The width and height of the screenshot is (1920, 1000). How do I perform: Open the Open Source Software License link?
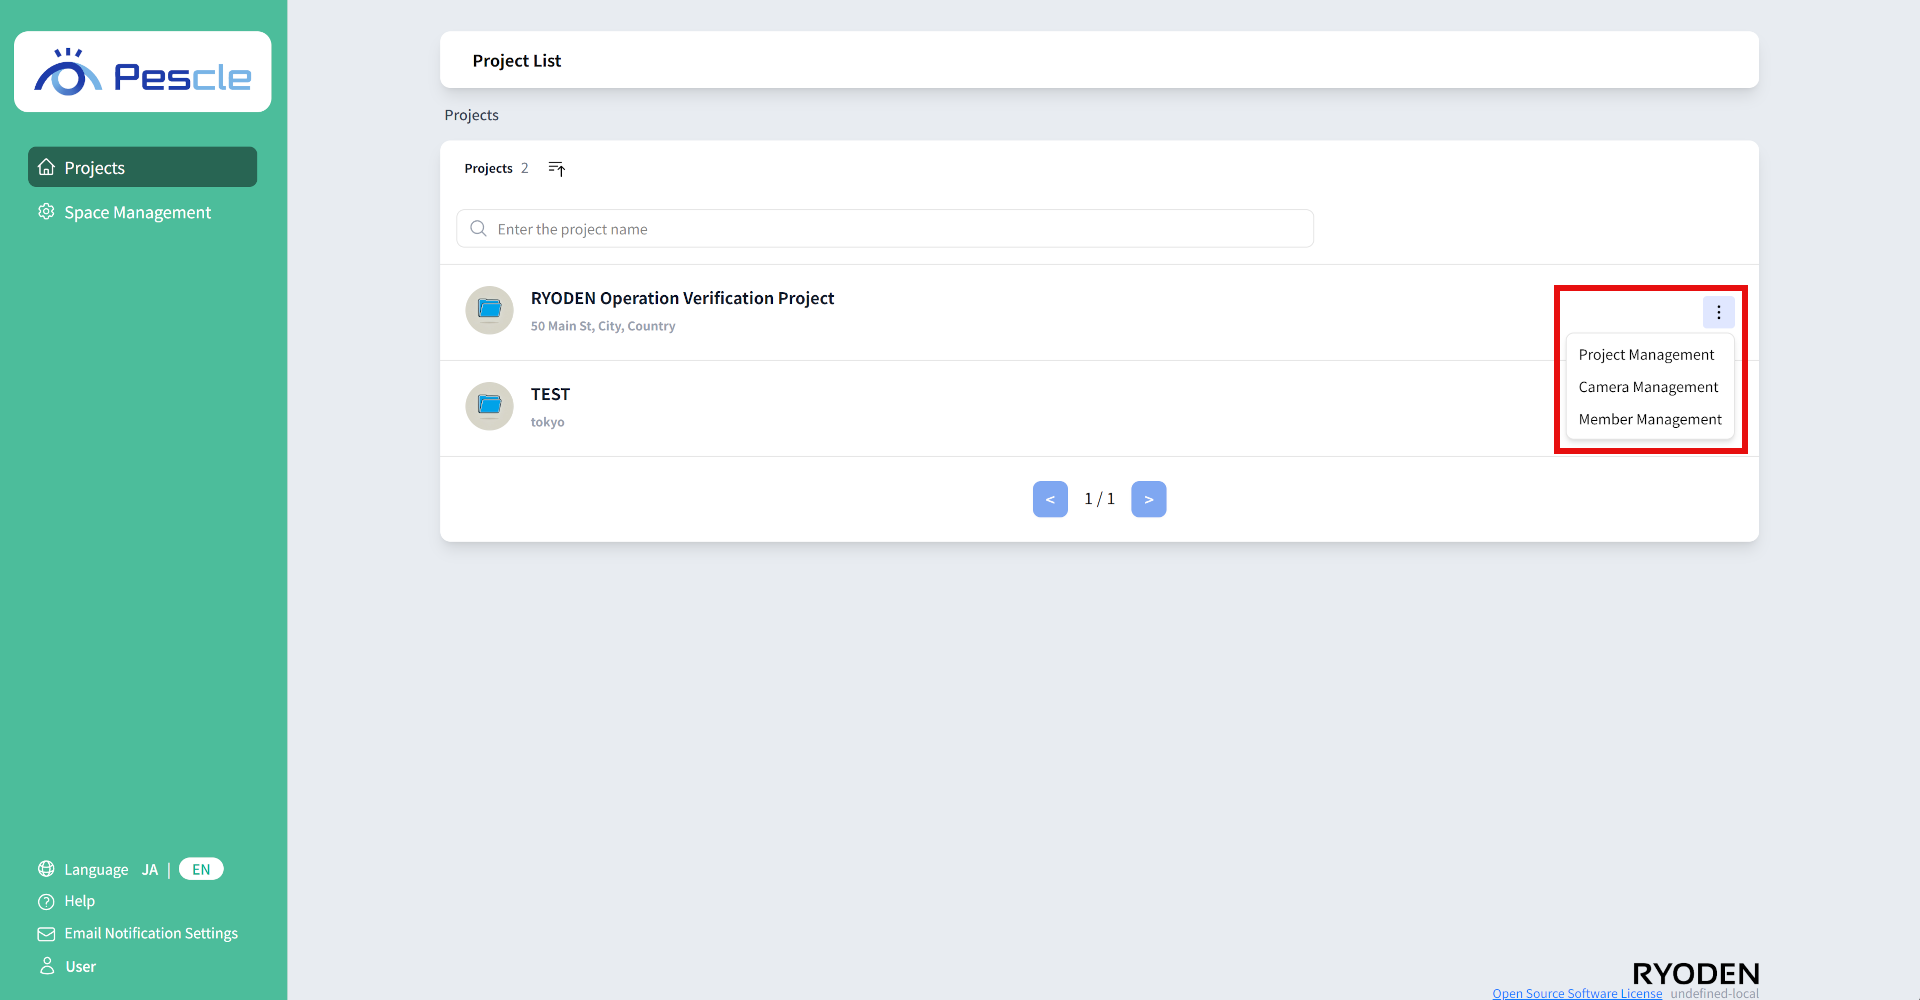point(1576,993)
